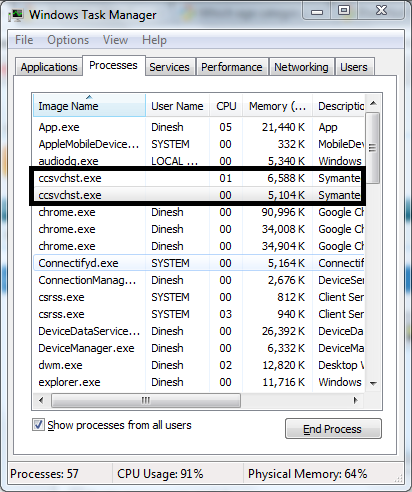Click the horizontal scrollbar right arrow

[x=356, y=400]
